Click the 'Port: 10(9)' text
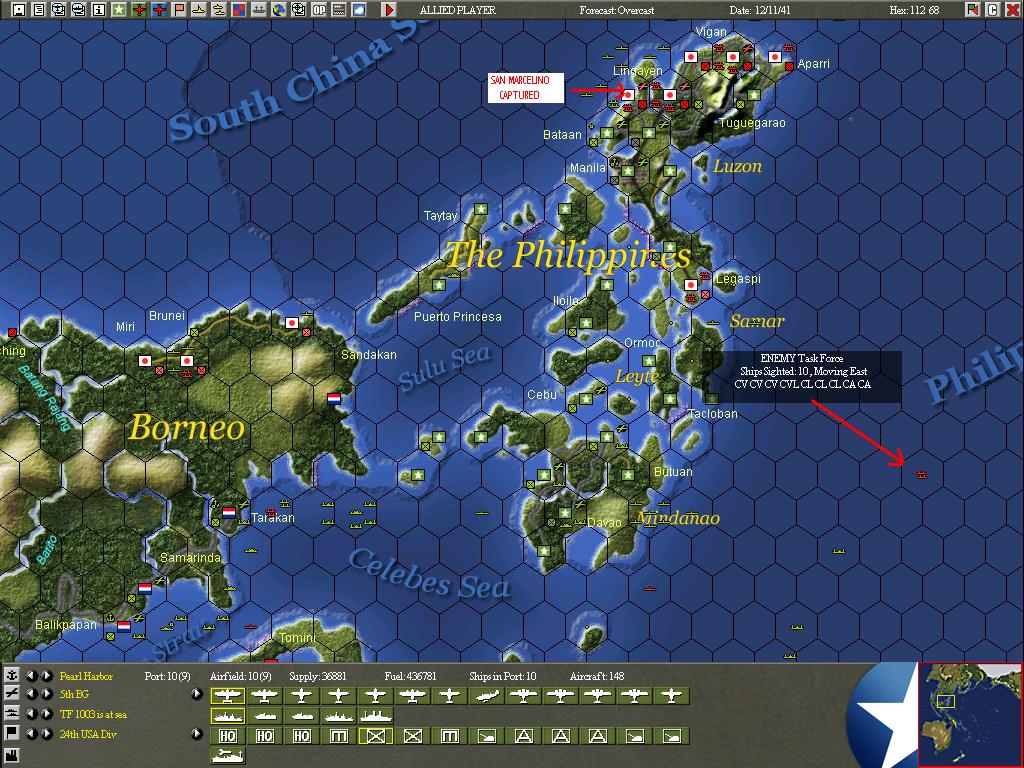1024x768 pixels. point(167,676)
